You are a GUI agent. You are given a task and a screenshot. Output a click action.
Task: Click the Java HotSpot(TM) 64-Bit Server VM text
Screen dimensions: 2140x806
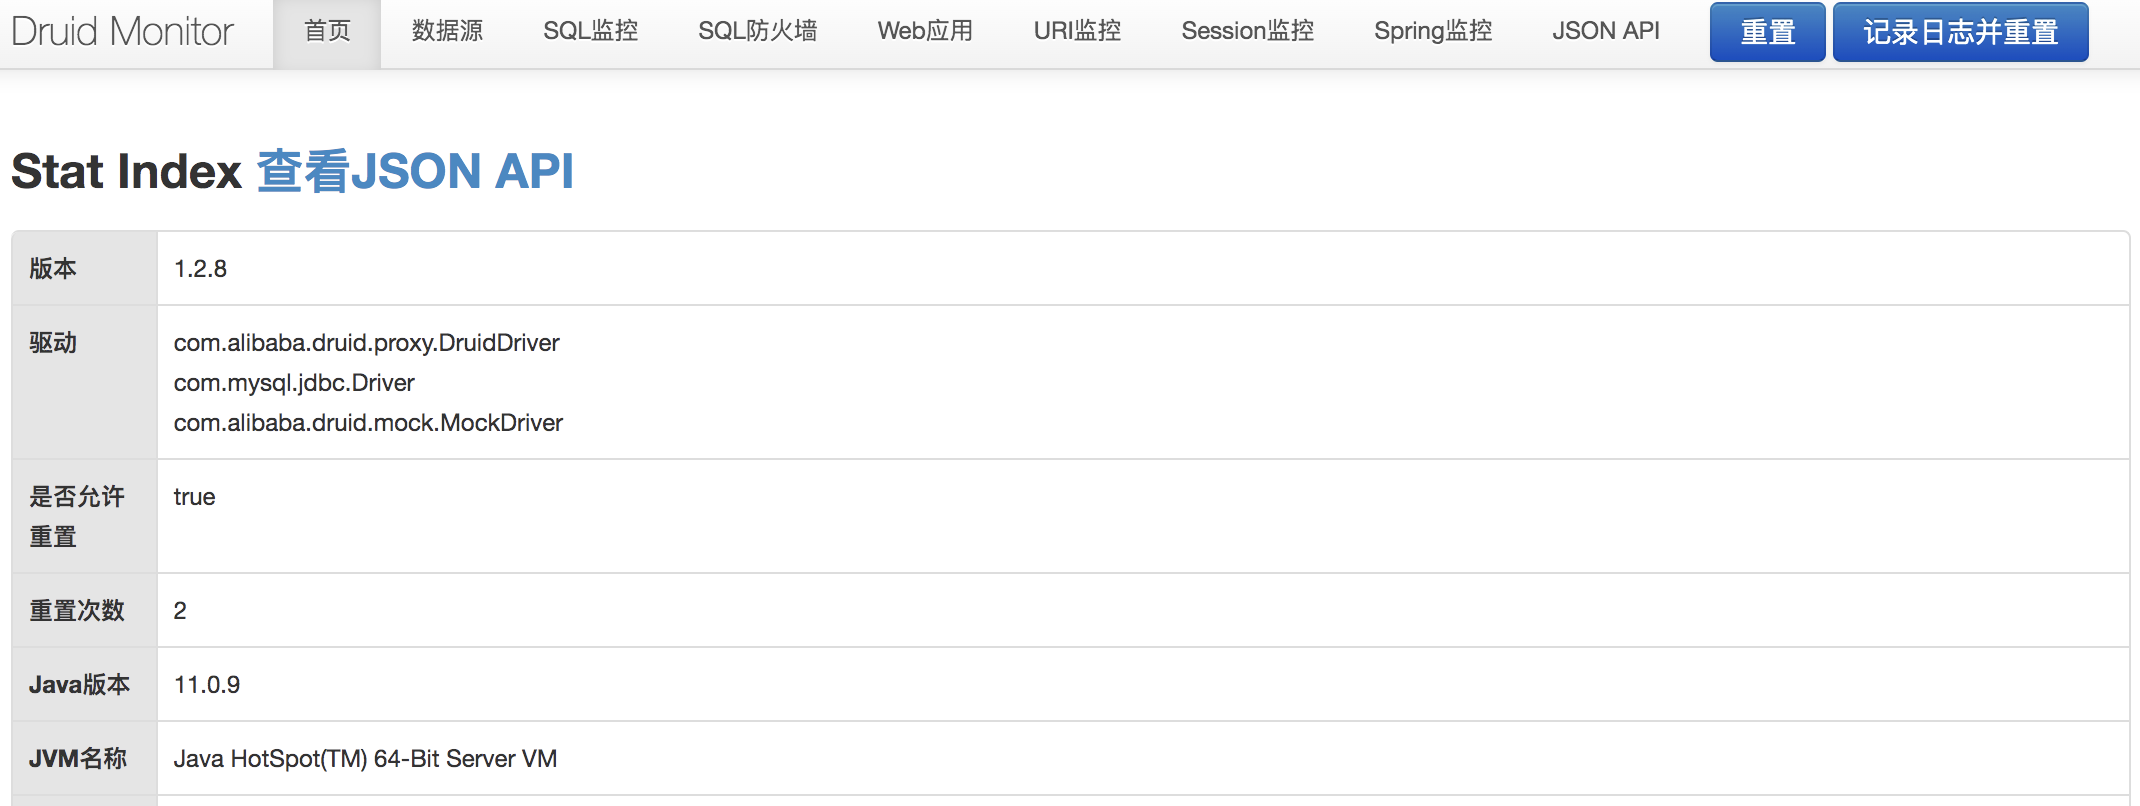[x=365, y=759]
